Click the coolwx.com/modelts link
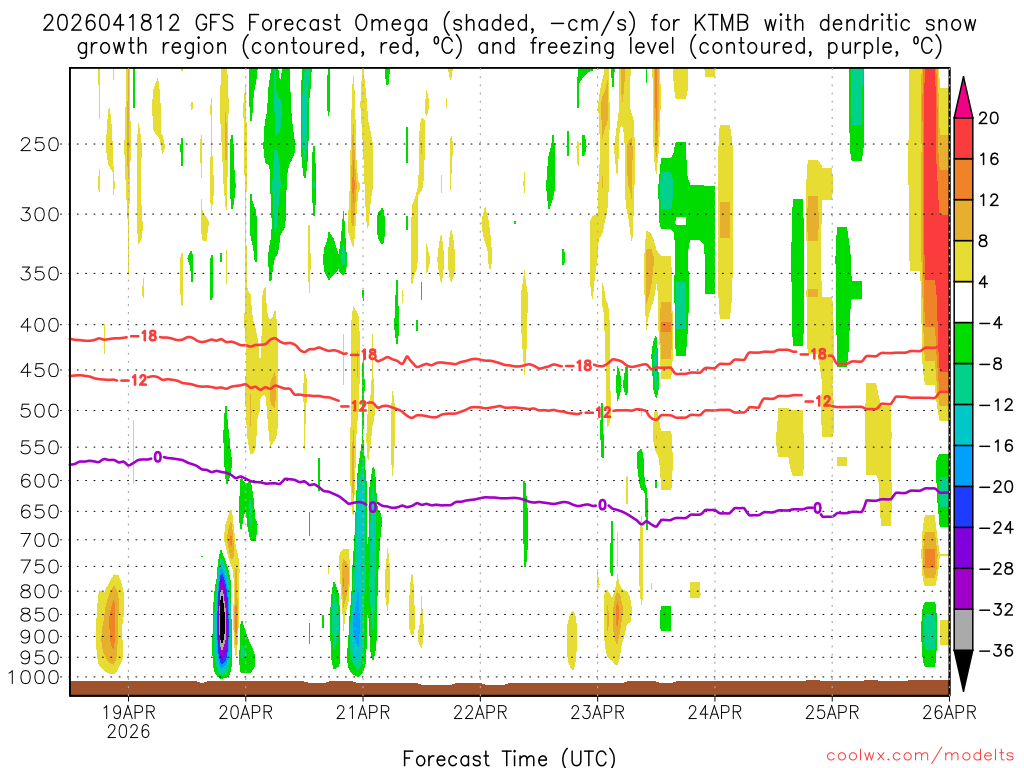This screenshot has width=1024, height=768. pos(920,756)
